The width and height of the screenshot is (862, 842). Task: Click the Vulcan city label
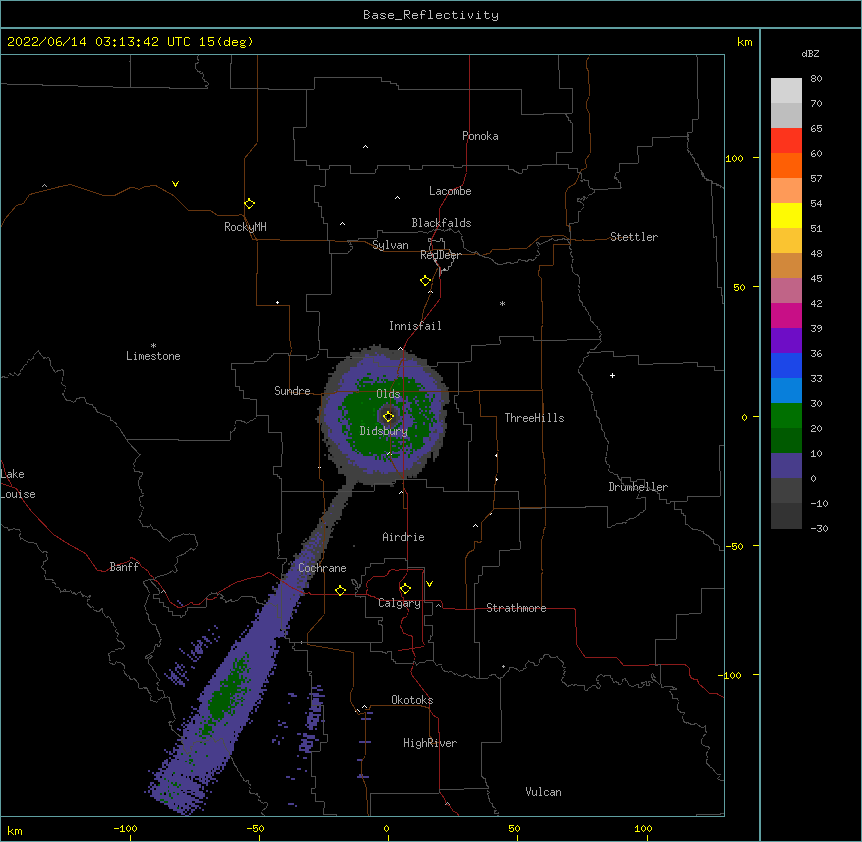(x=543, y=792)
